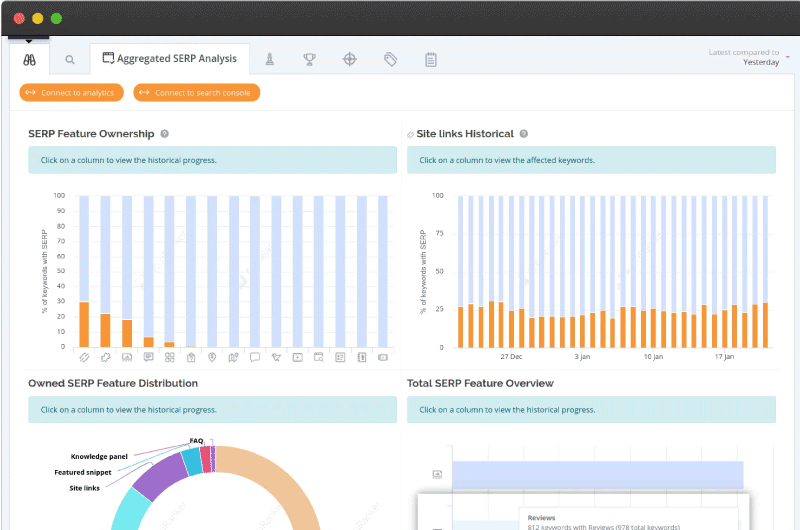Image resolution: width=800 pixels, height=530 pixels.
Task: Click link icon before Site links Historical title
Action: (x=410, y=135)
